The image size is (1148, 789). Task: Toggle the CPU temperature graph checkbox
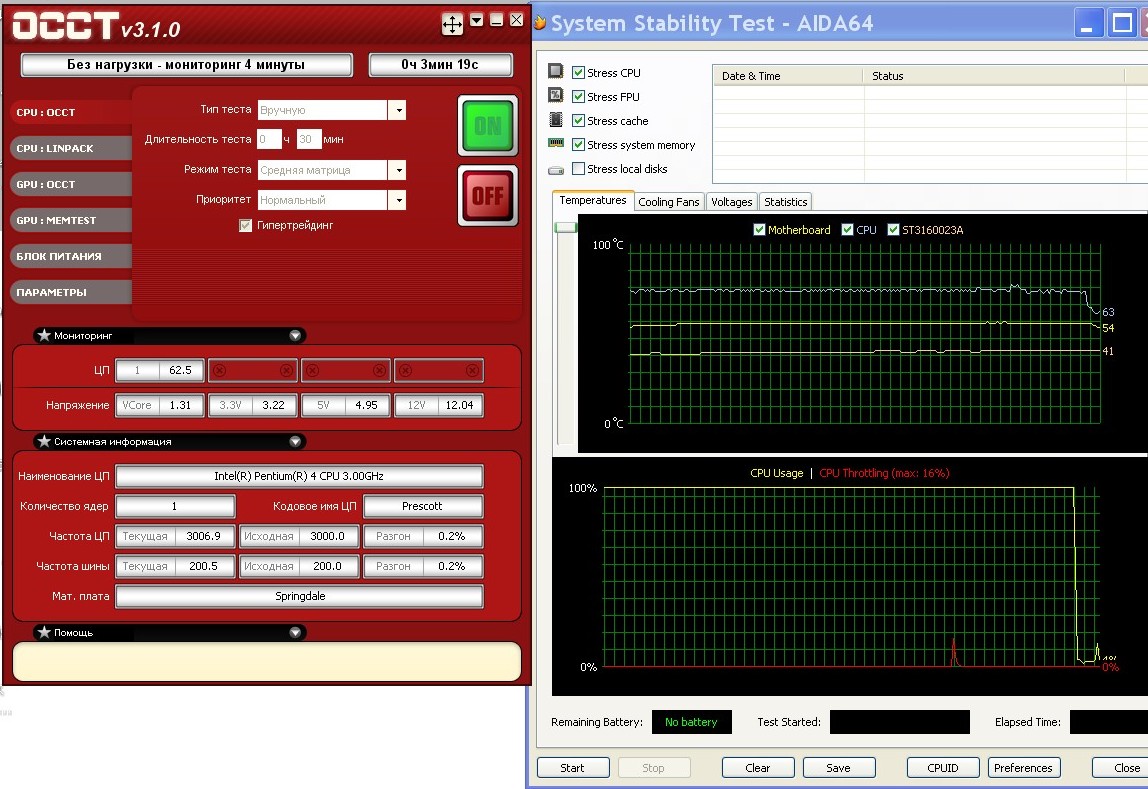pyautogui.click(x=848, y=230)
